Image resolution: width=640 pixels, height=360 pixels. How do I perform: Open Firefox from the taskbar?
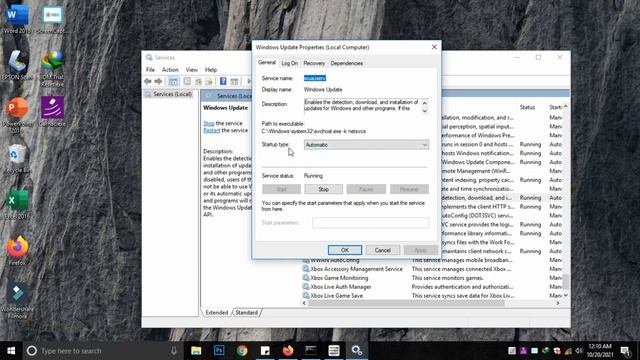point(288,351)
